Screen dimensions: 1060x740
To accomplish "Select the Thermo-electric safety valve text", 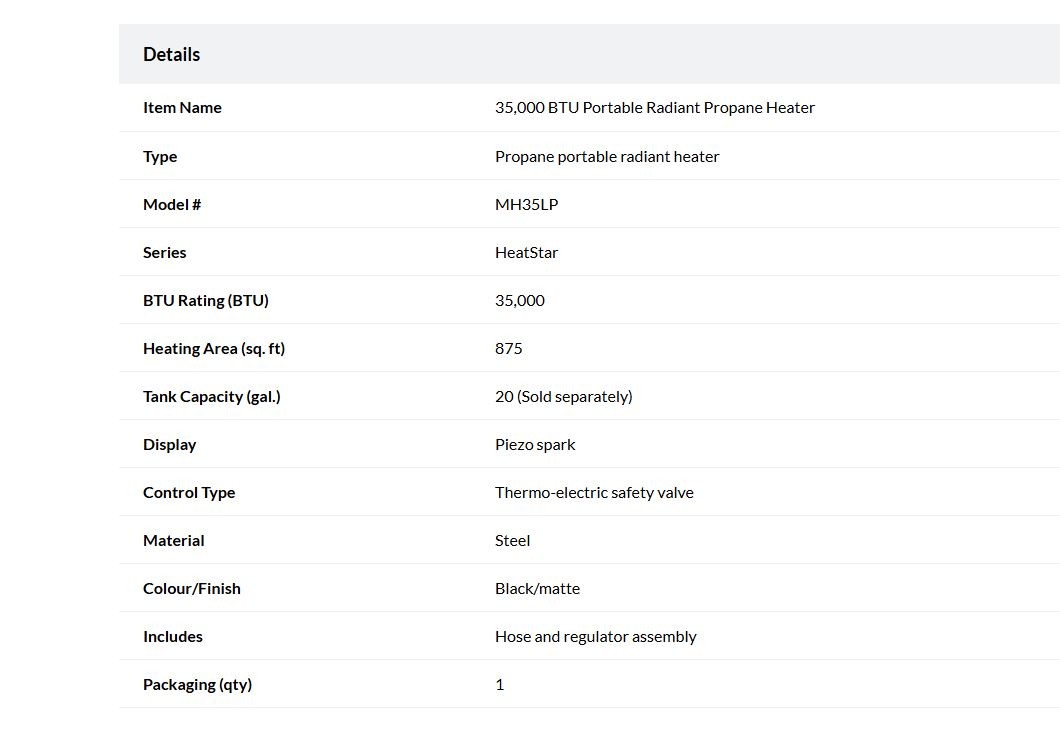I will (594, 492).
